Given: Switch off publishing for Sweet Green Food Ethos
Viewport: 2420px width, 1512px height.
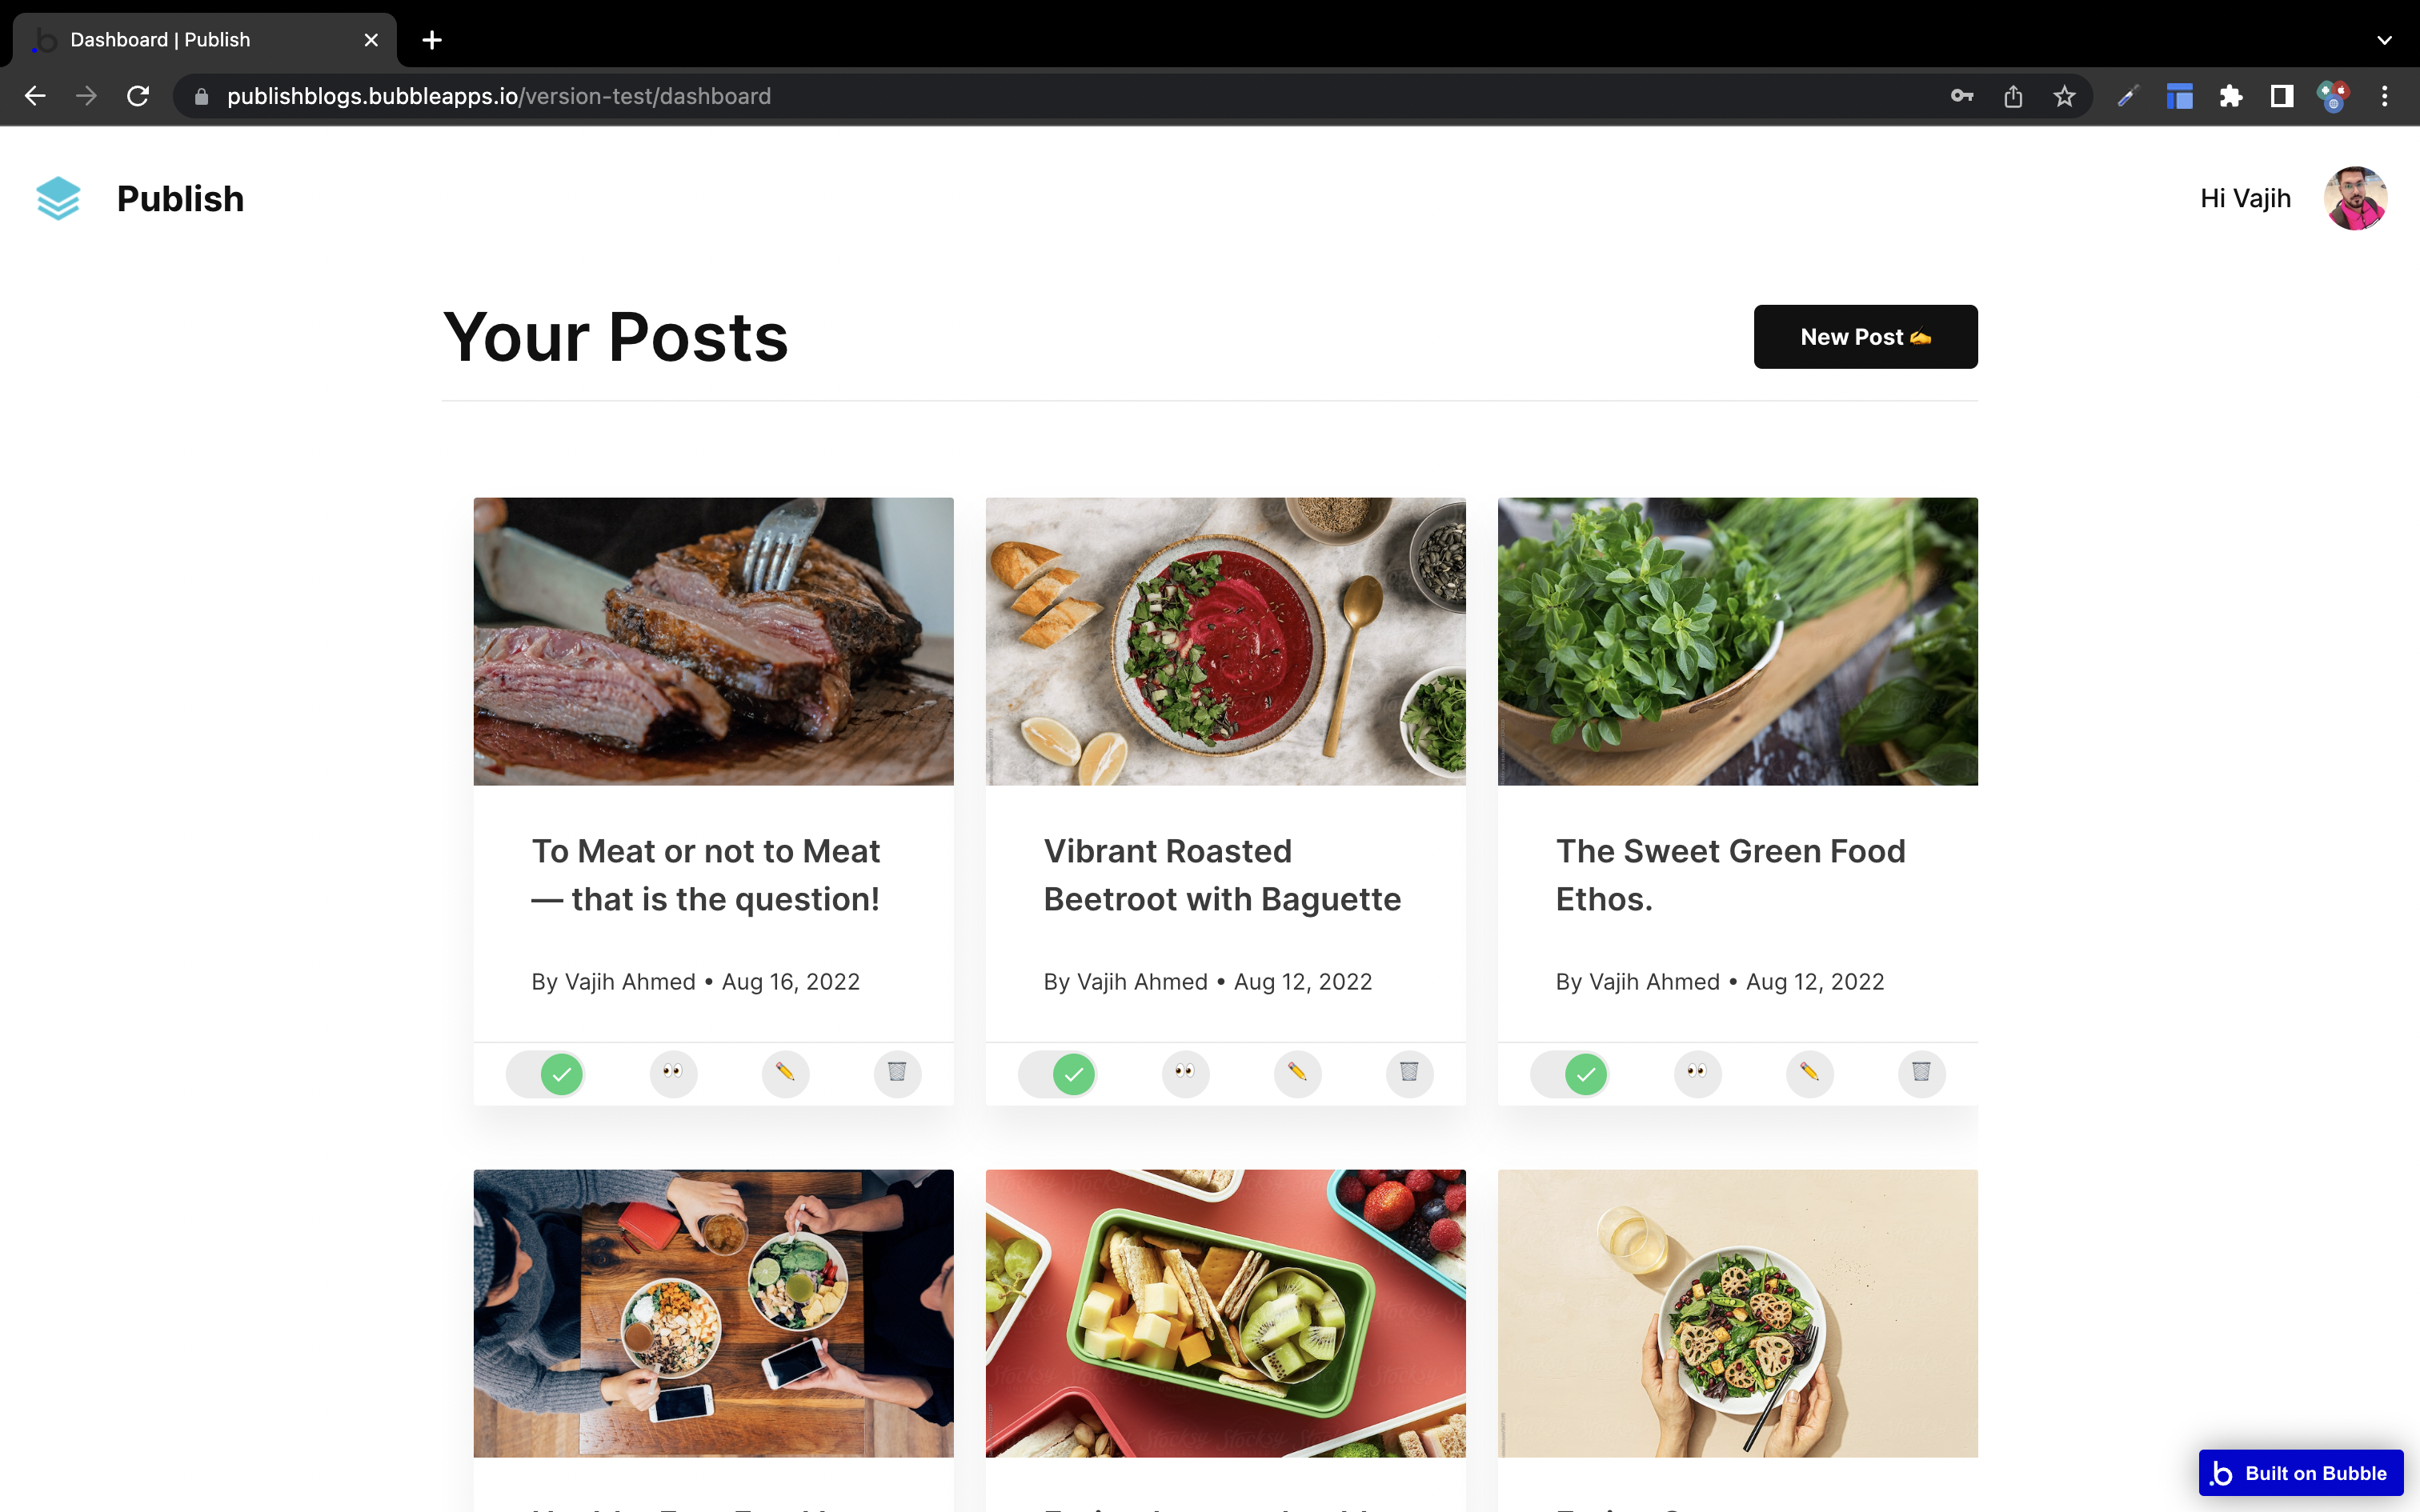Looking at the screenshot, I should (x=1570, y=1074).
